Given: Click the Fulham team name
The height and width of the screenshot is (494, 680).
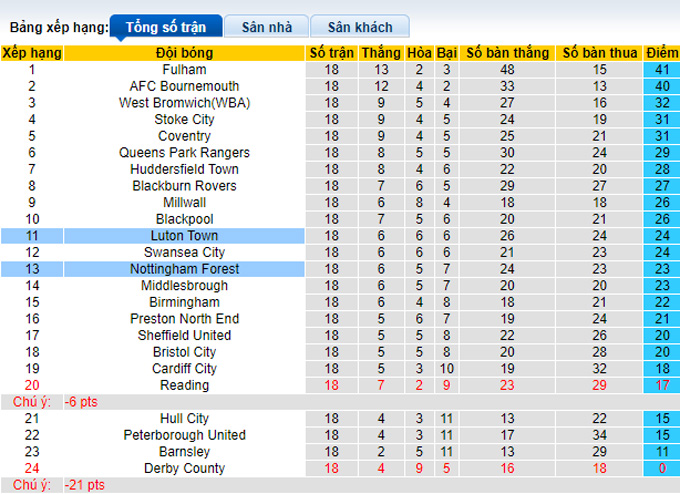Looking at the screenshot, I should pyautogui.click(x=183, y=70).
